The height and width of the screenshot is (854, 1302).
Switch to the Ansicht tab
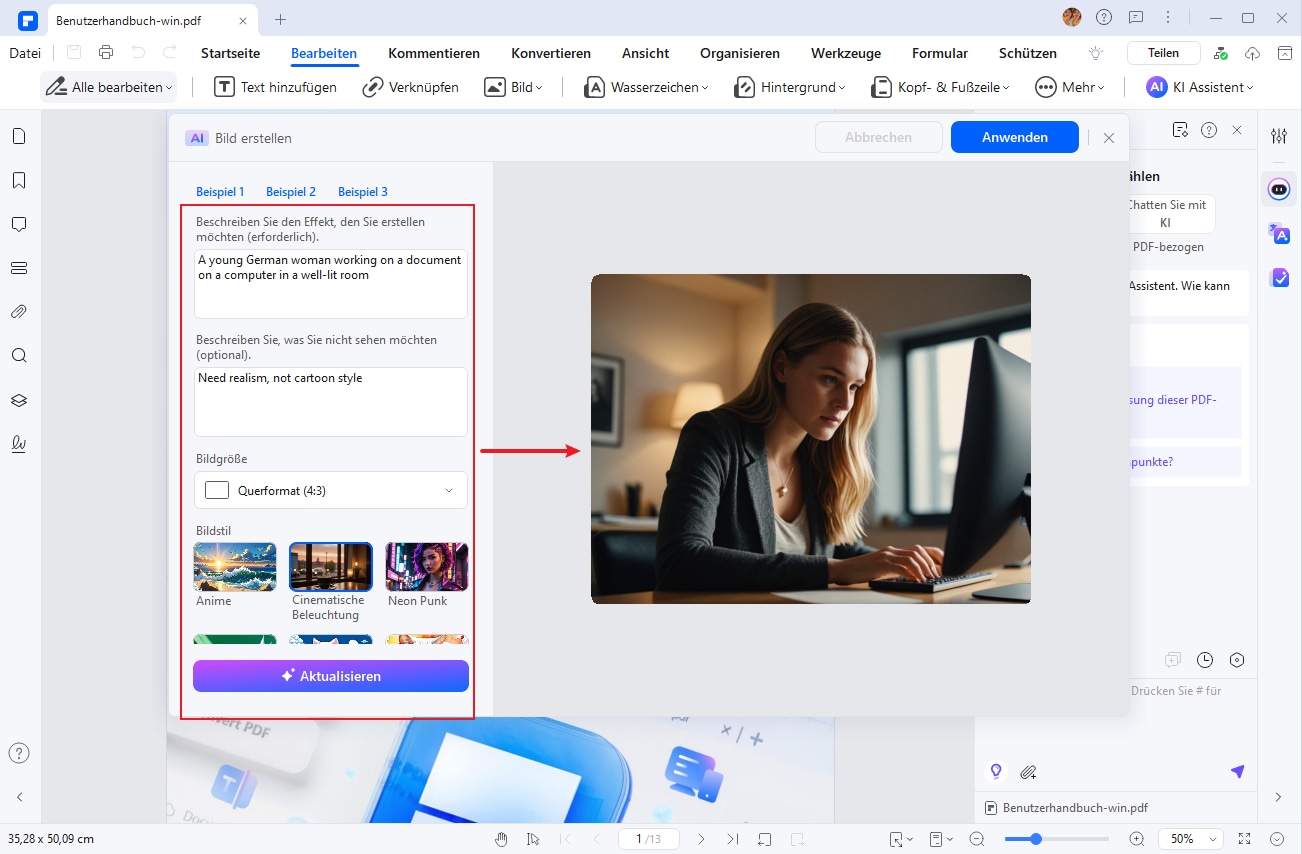[x=645, y=53]
